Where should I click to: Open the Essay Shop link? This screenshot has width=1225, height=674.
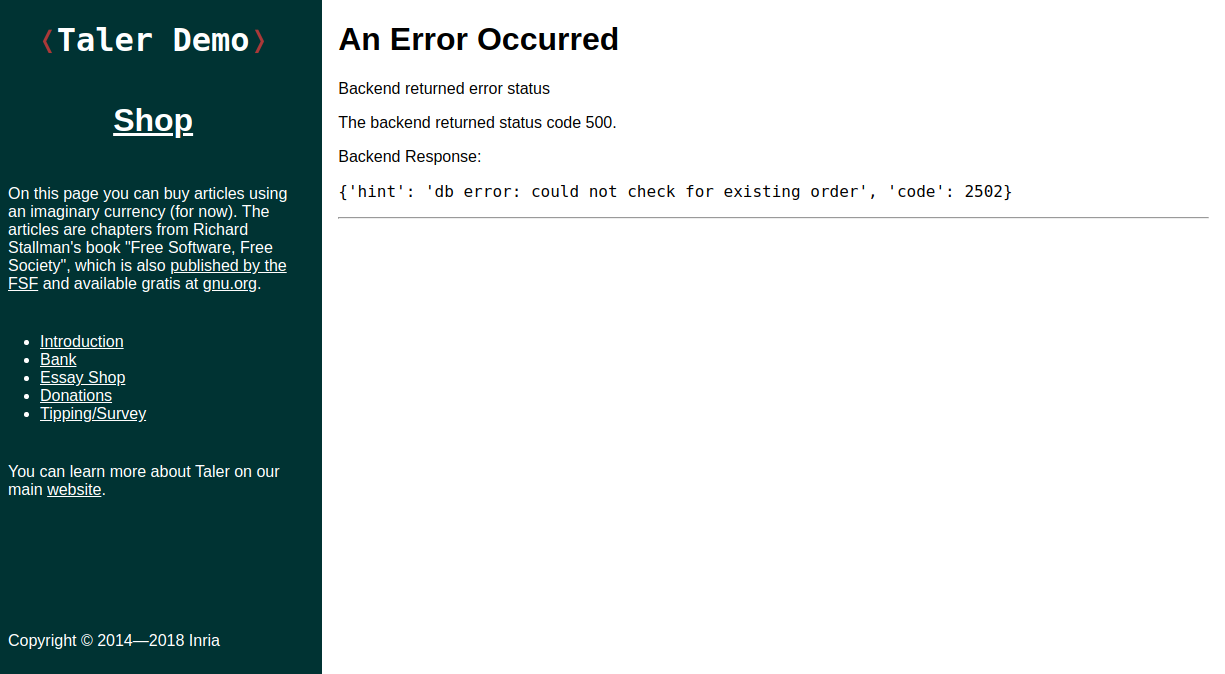click(x=82, y=378)
